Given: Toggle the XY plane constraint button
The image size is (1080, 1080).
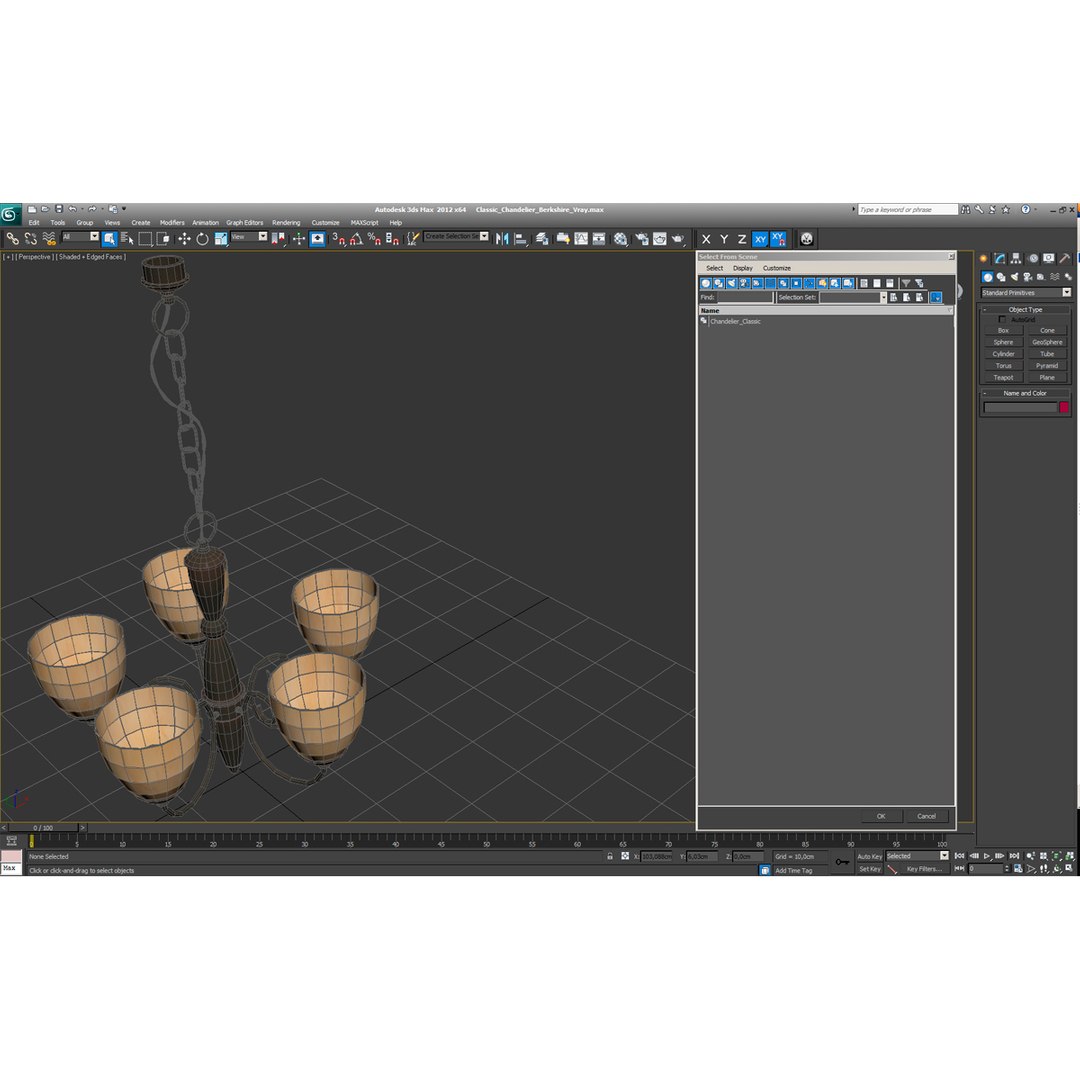Looking at the screenshot, I should coord(760,239).
